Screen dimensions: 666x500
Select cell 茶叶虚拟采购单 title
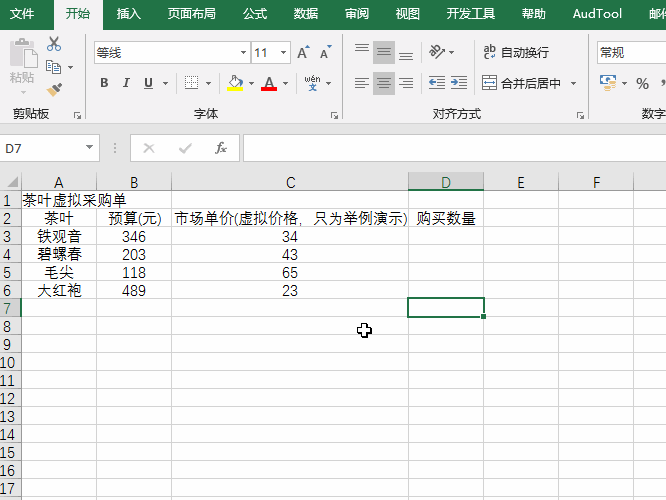(59, 200)
